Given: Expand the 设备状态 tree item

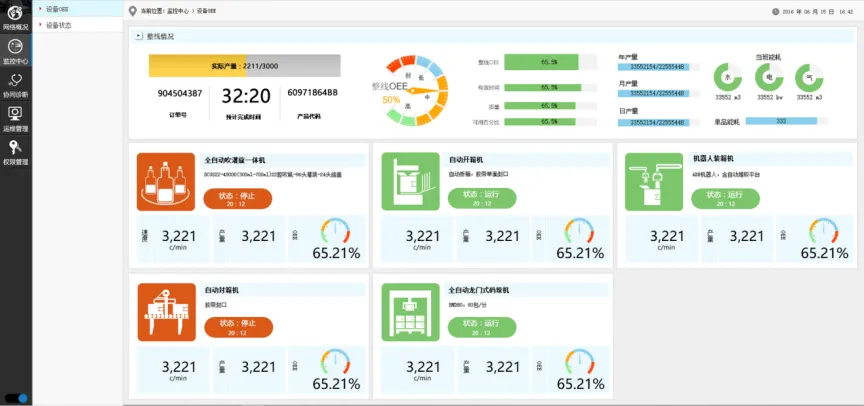Looking at the screenshot, I should coord(40,25).
